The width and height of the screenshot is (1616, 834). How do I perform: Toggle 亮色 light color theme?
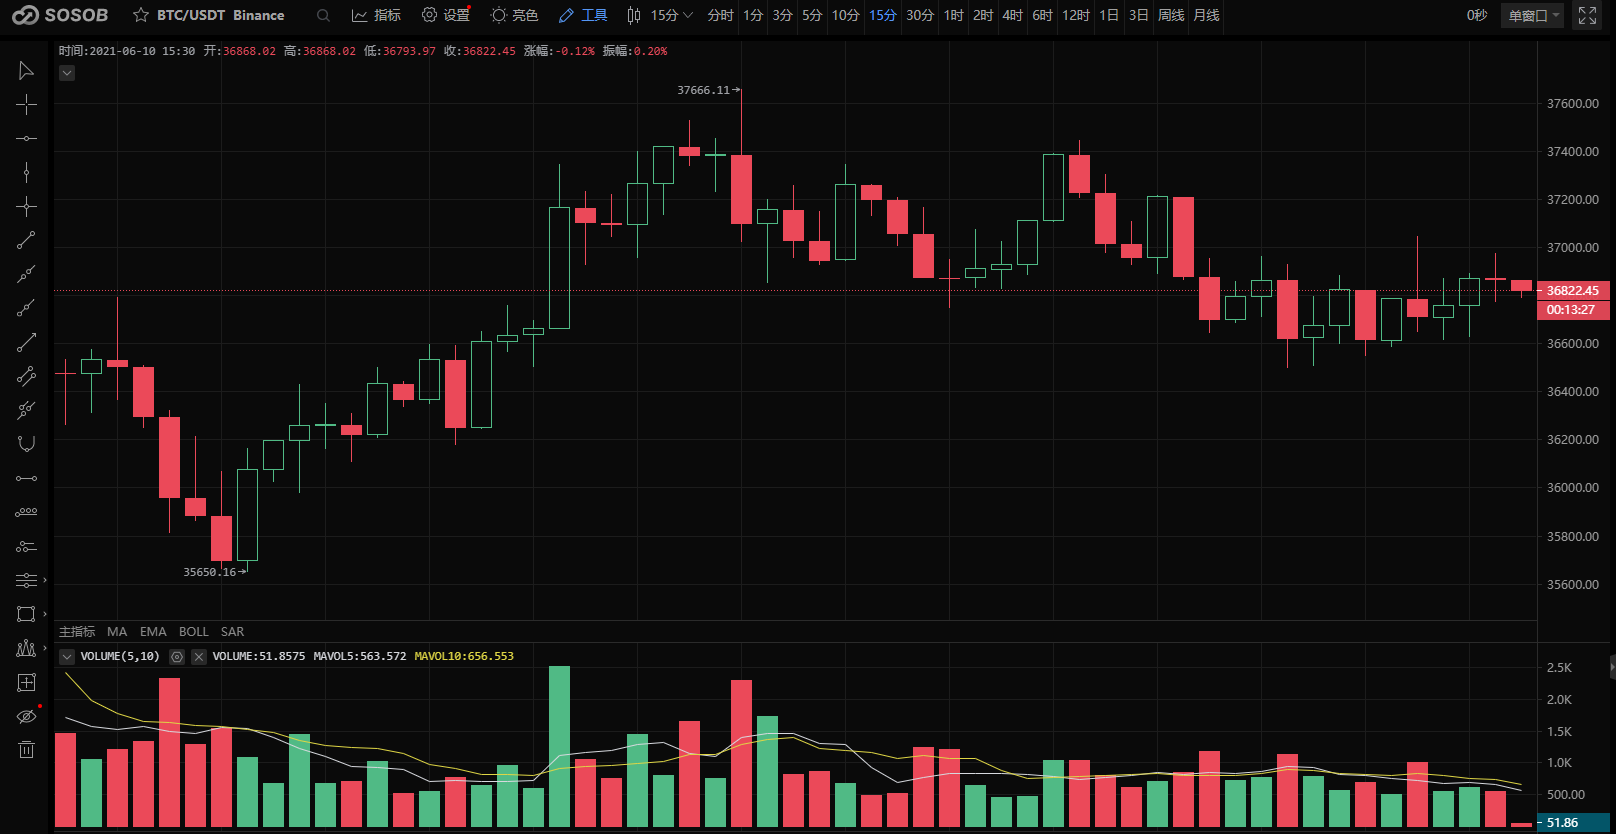[x=515, y=15]
